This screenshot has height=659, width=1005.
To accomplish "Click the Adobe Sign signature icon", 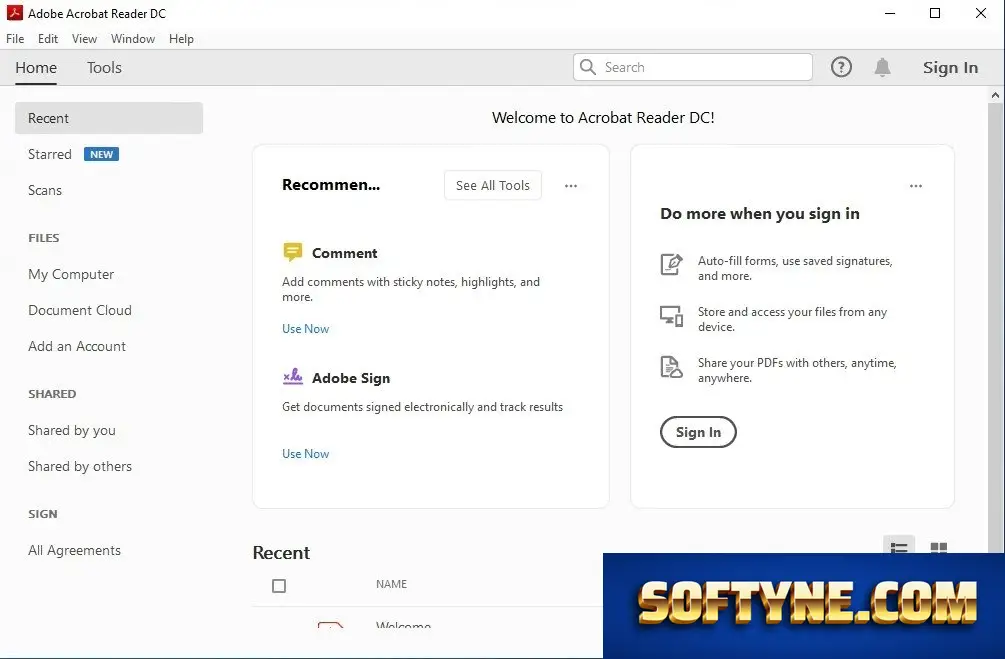I will pos(293,376).
